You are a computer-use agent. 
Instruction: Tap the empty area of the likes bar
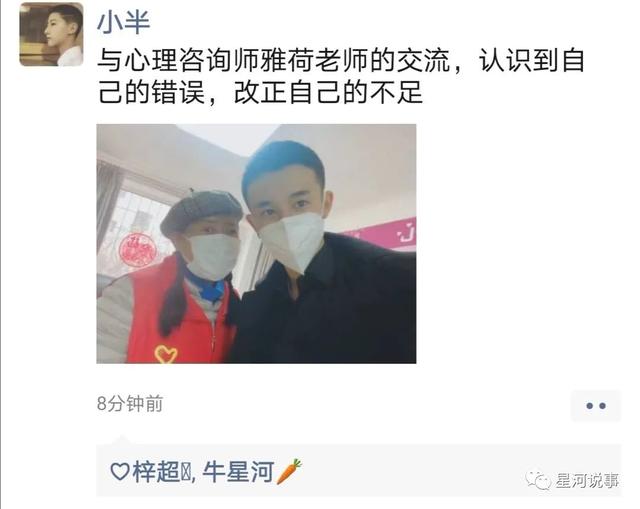pyautogui.click(x=408, y=469)
